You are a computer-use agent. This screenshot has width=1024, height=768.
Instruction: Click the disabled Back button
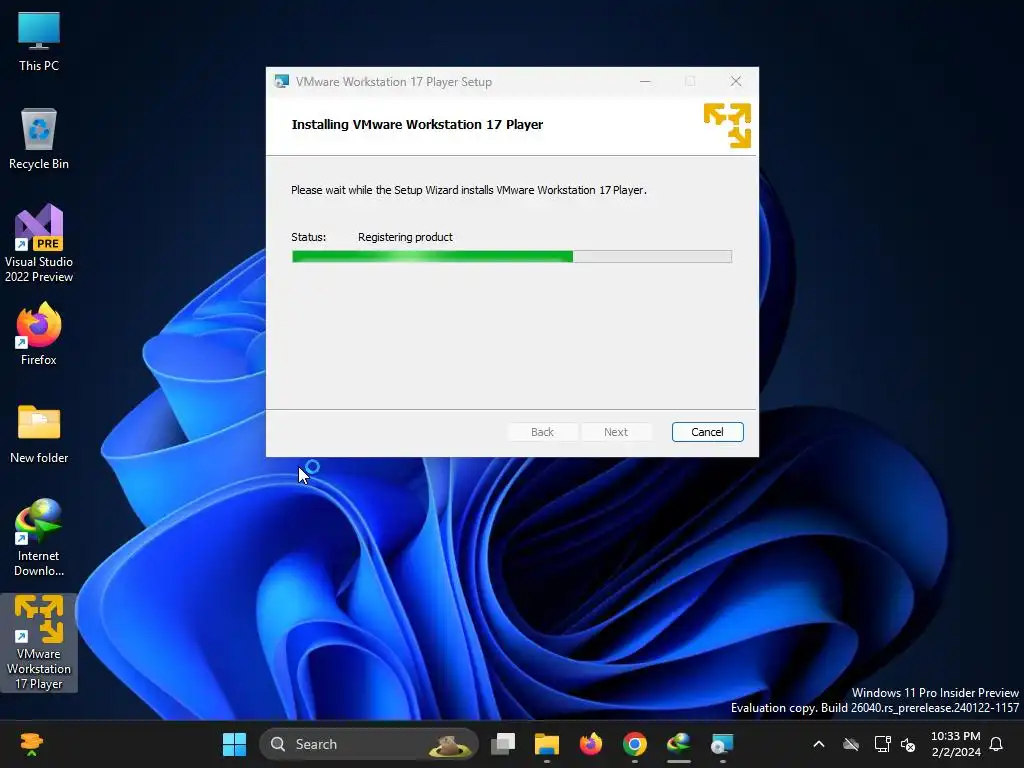coord(542,432)
